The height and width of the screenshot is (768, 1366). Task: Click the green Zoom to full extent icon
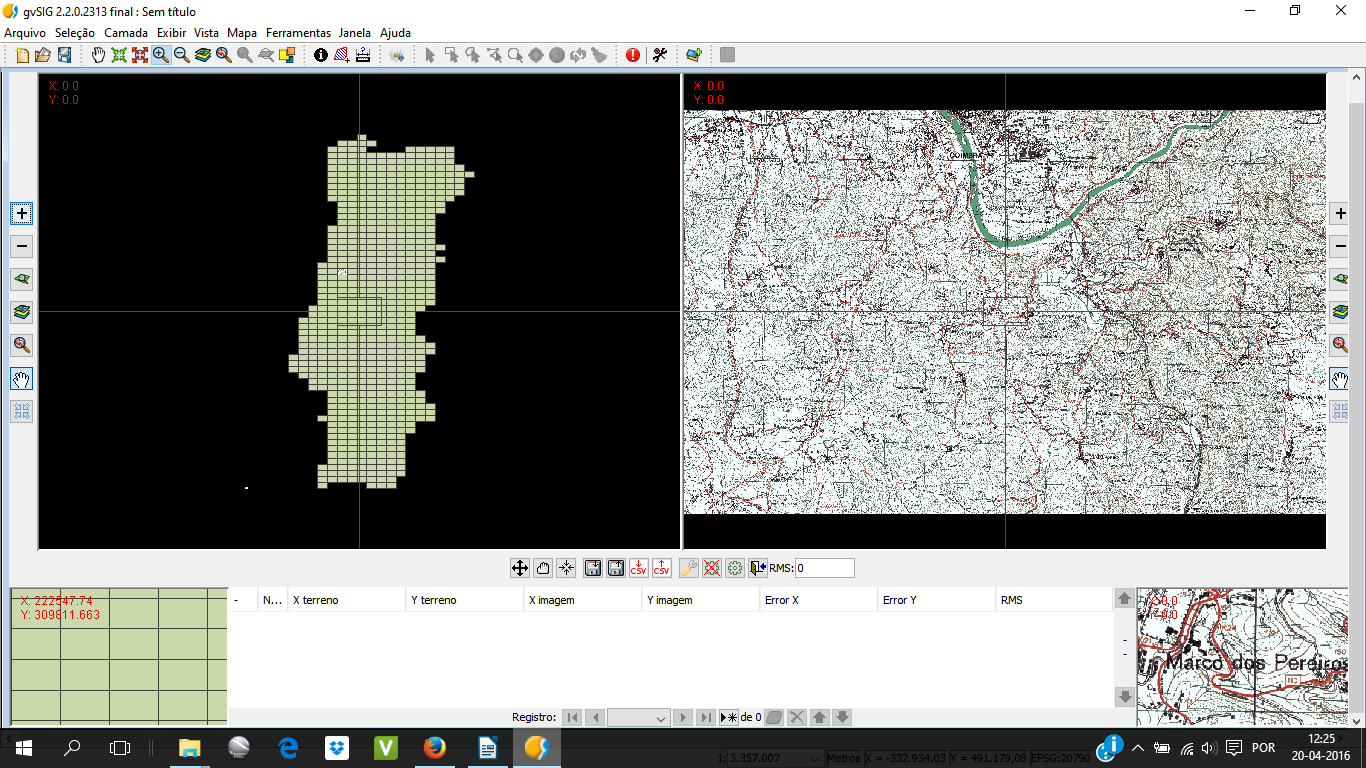119,55
